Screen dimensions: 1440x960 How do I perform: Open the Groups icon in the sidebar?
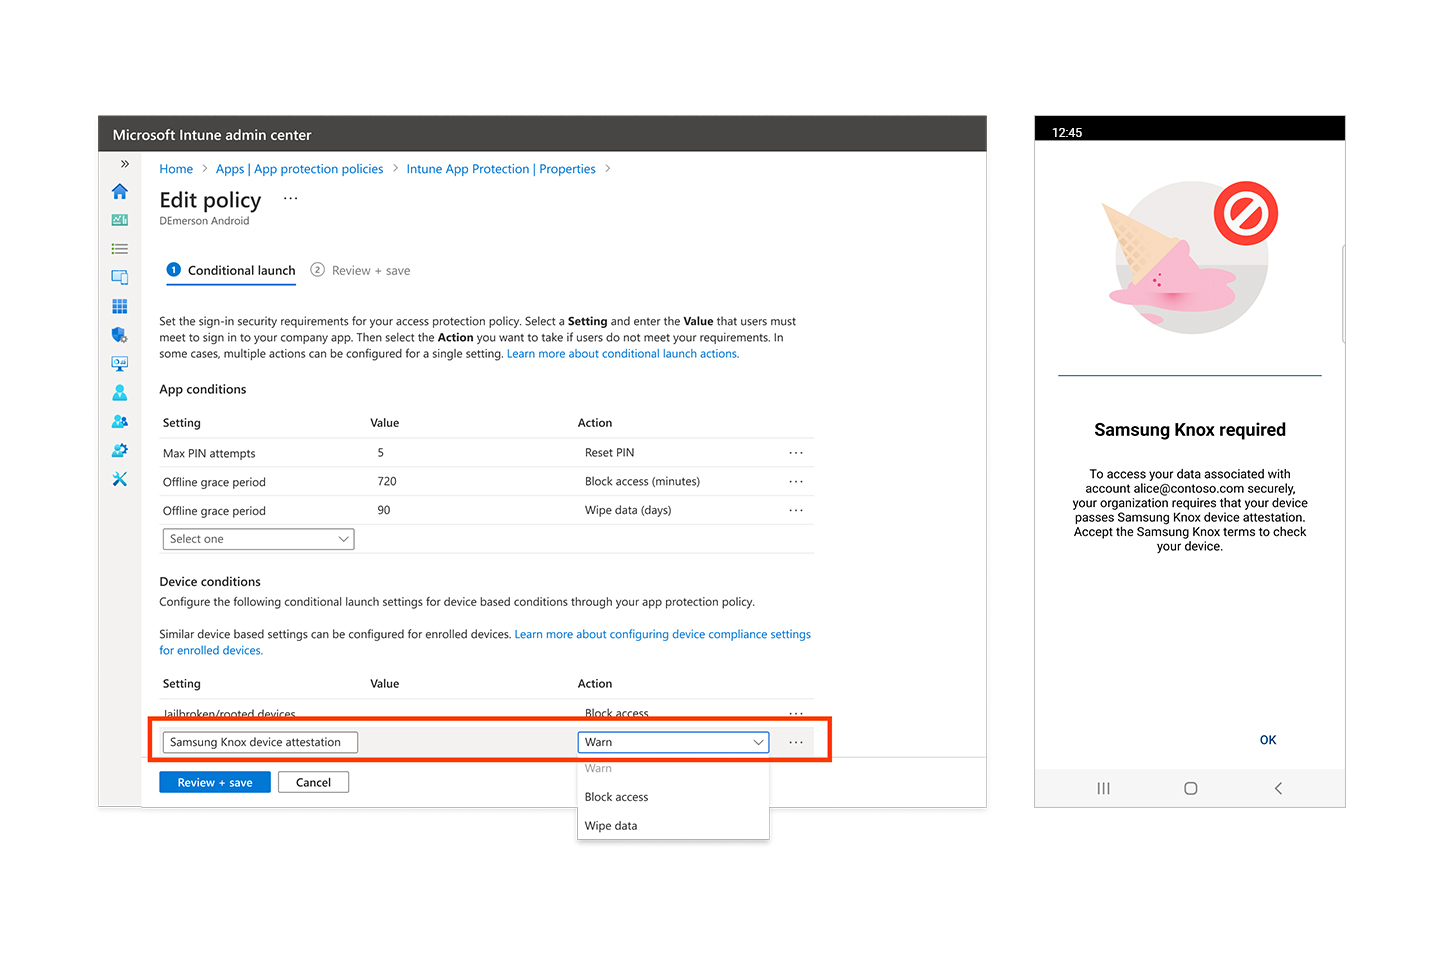tap(120, 421)
